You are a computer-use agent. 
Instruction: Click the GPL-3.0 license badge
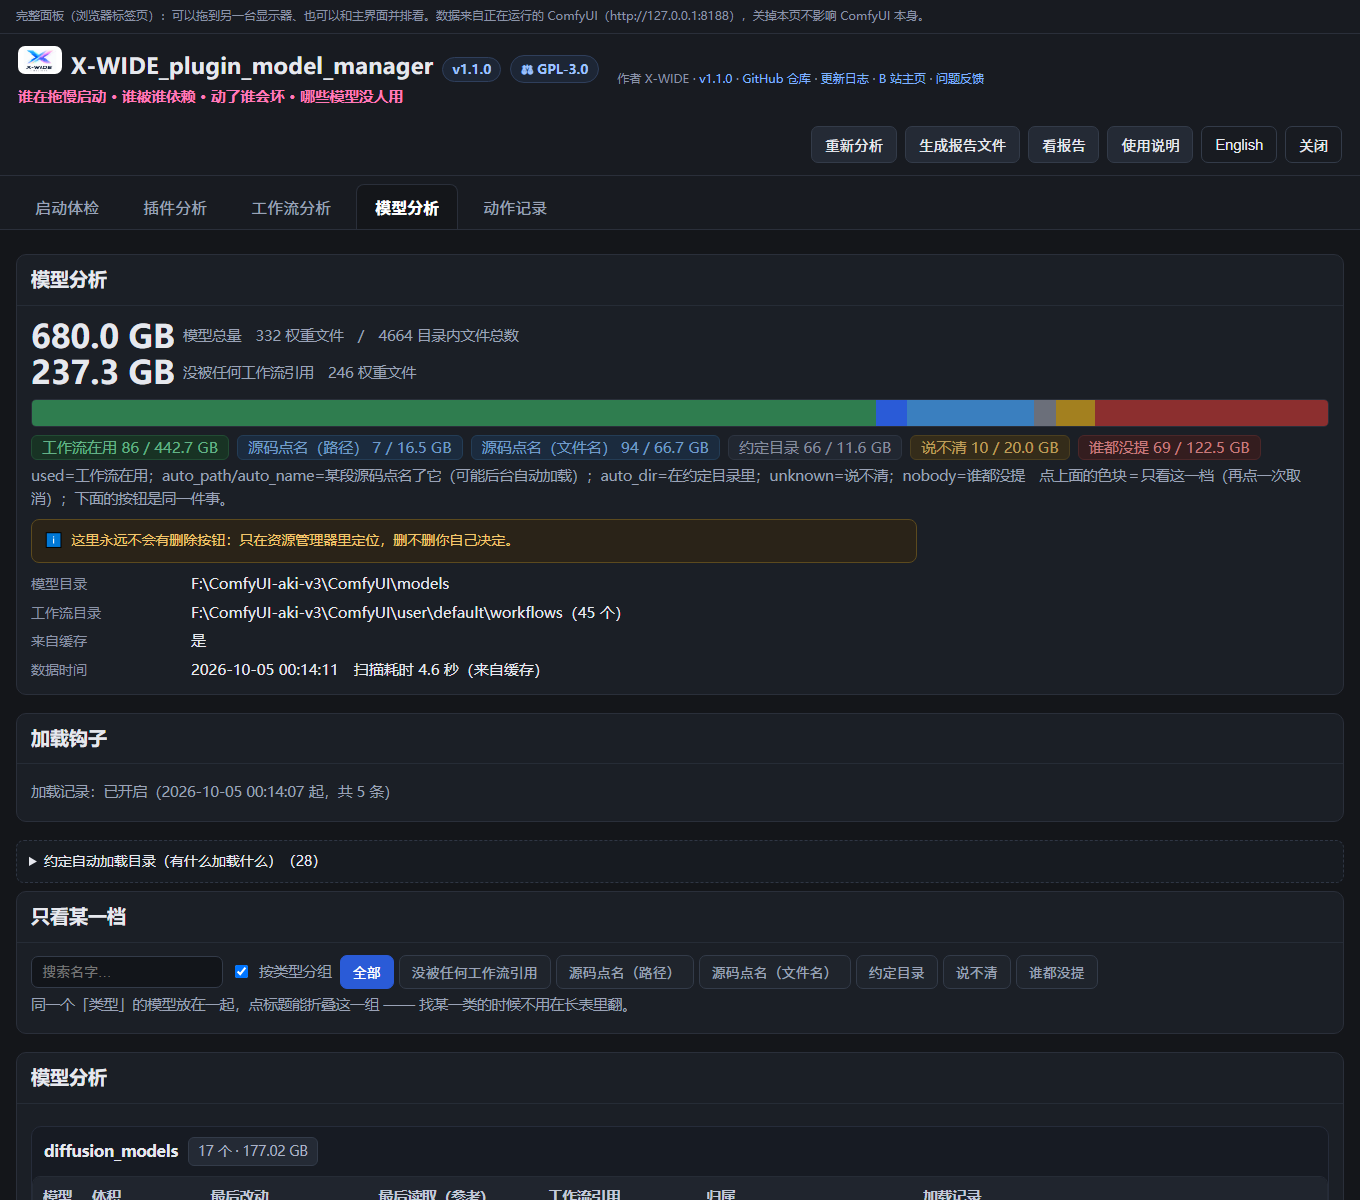pos(554,69)
